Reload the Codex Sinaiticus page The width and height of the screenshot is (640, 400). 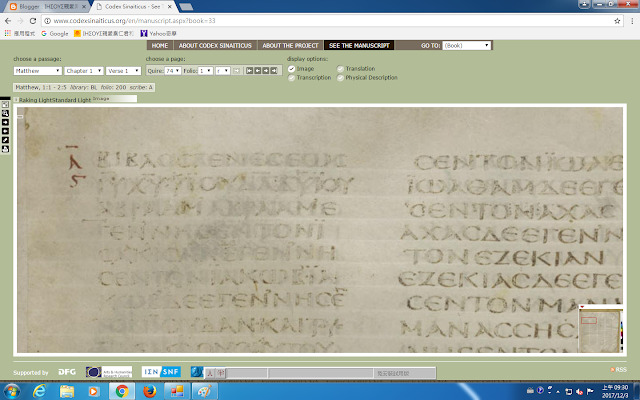(33, 21)
